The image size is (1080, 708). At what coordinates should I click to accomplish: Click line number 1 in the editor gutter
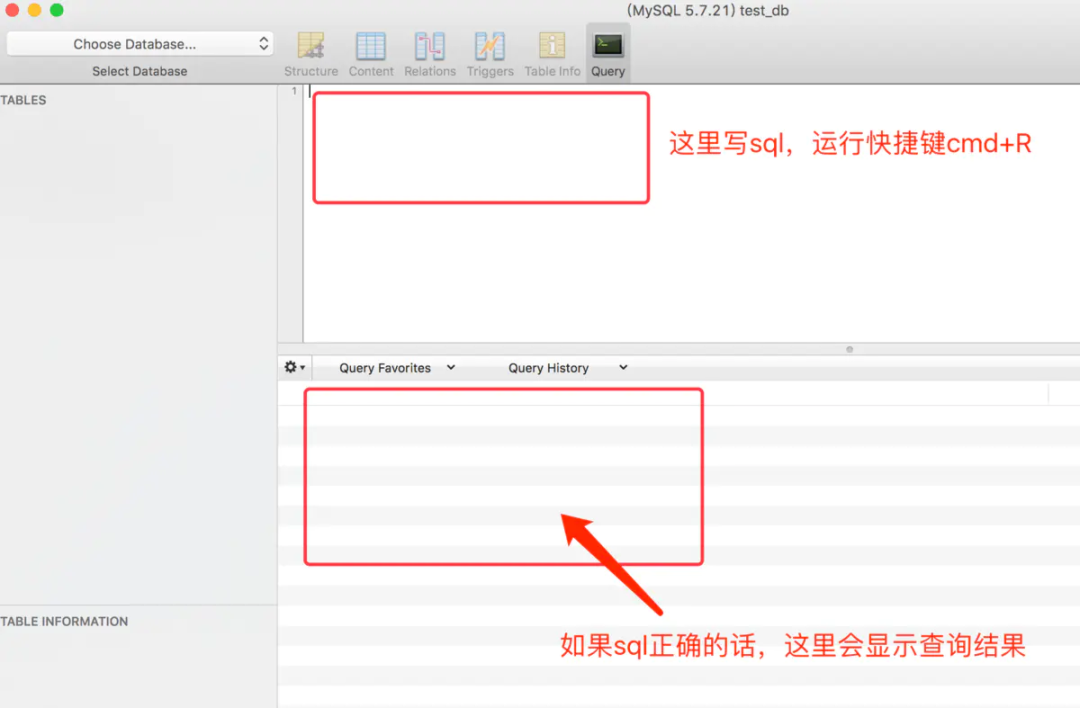pyautogui.click(x=293, y=90)
